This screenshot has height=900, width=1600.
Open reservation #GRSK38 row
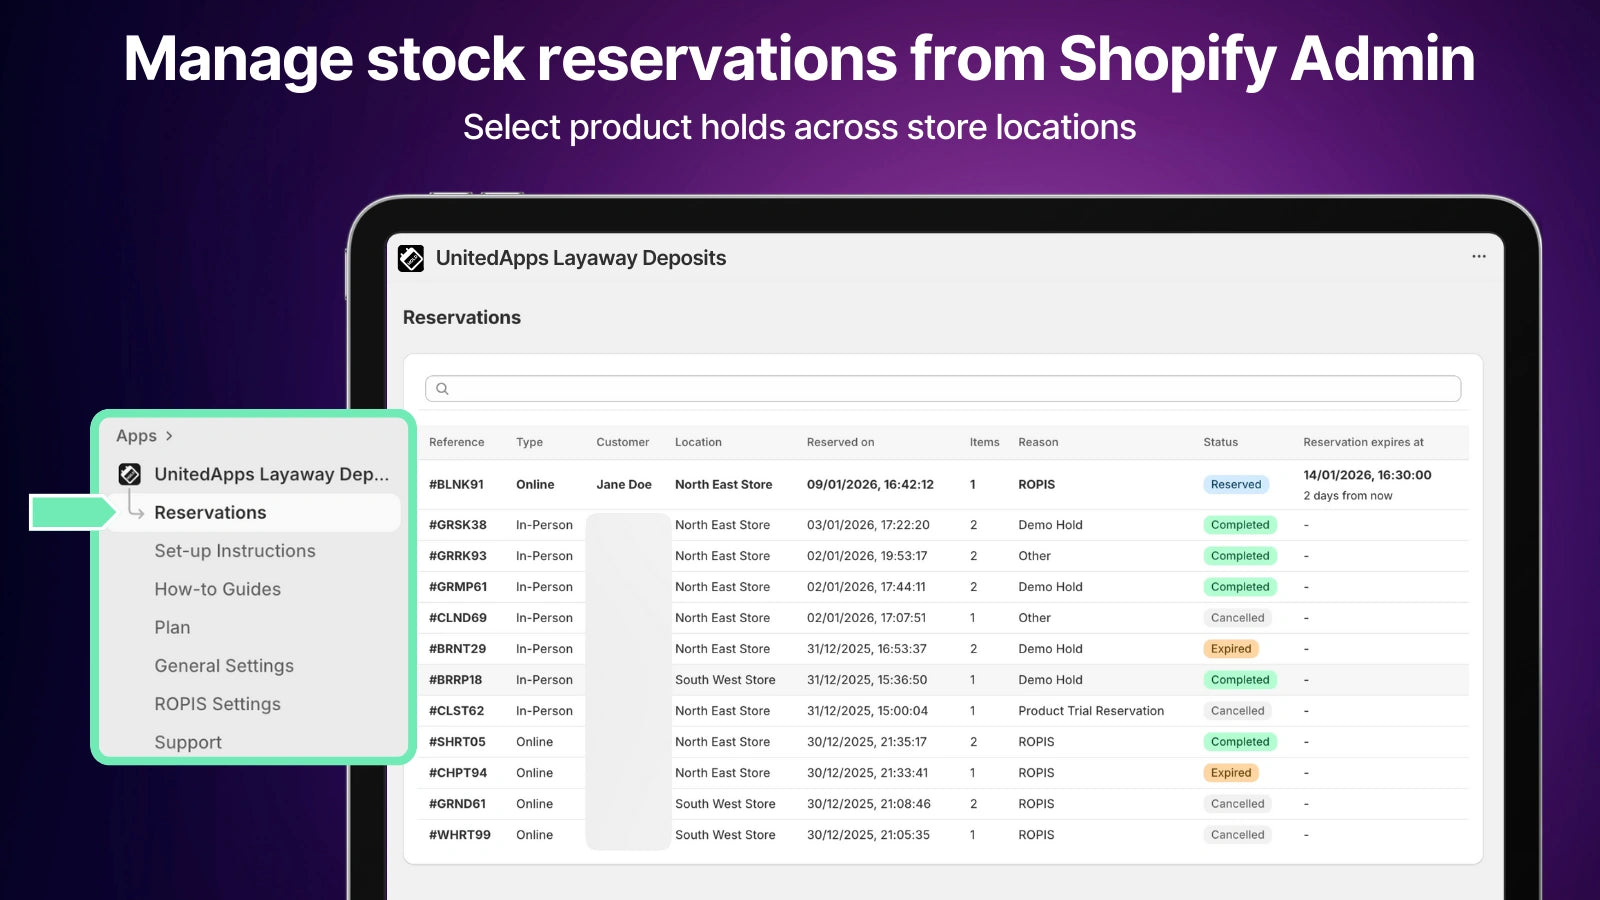pos(457,525)
